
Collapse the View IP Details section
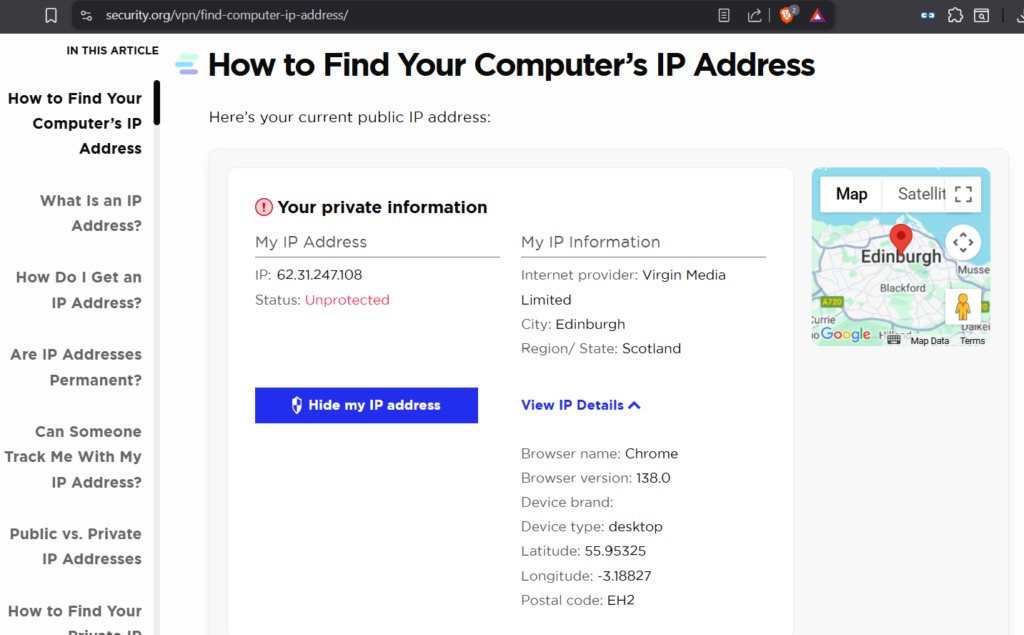tap(581, 405)
